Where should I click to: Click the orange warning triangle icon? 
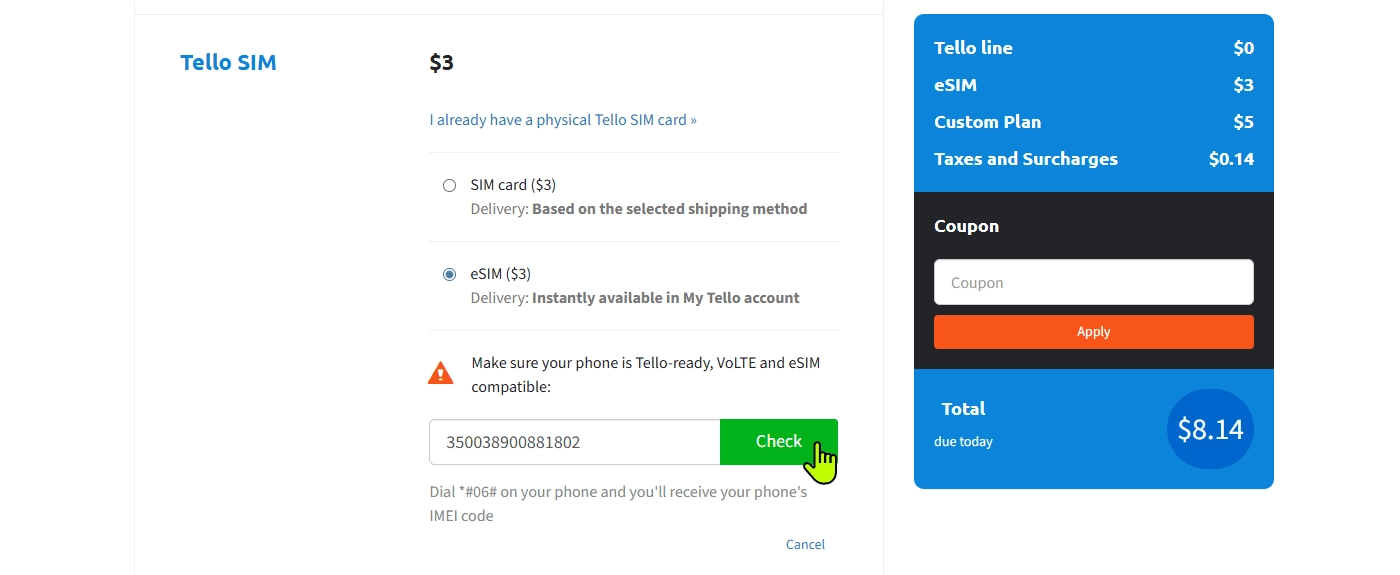tap(441, 373)
